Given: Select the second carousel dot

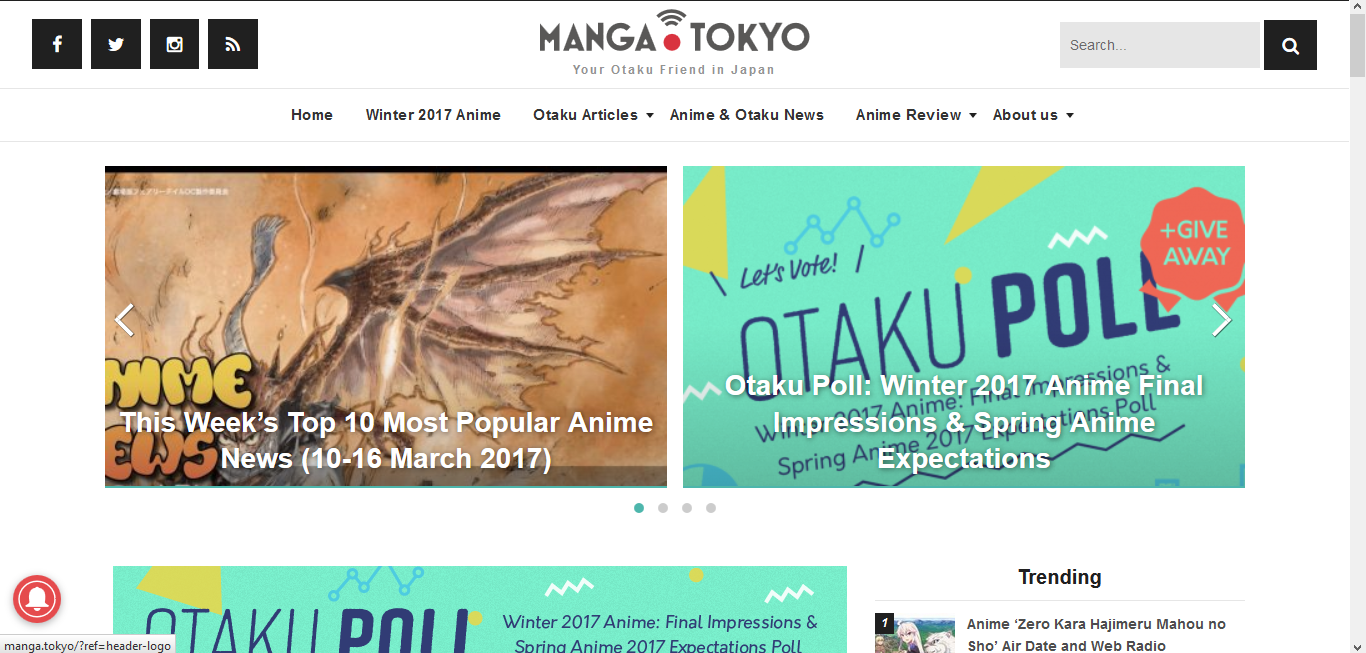Looking at the screenshot, I should [663, 508].
